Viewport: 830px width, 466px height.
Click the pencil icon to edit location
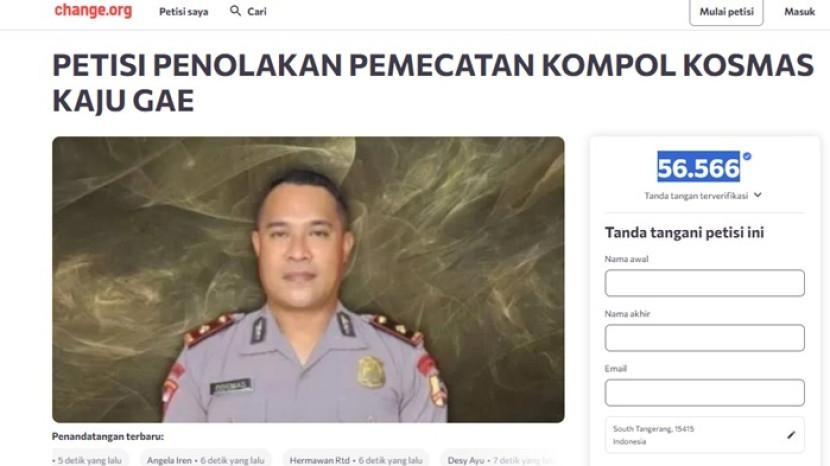coord(791,435)
